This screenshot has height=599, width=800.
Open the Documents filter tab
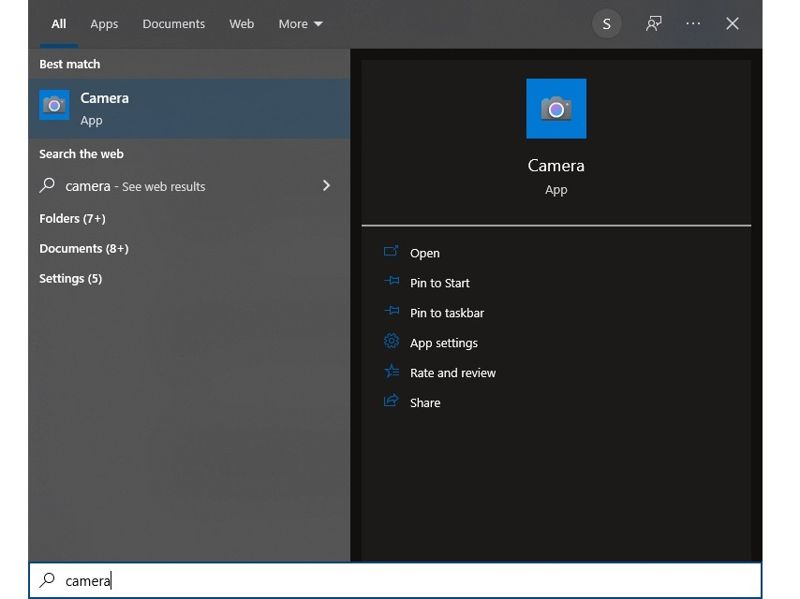[173, 24]
